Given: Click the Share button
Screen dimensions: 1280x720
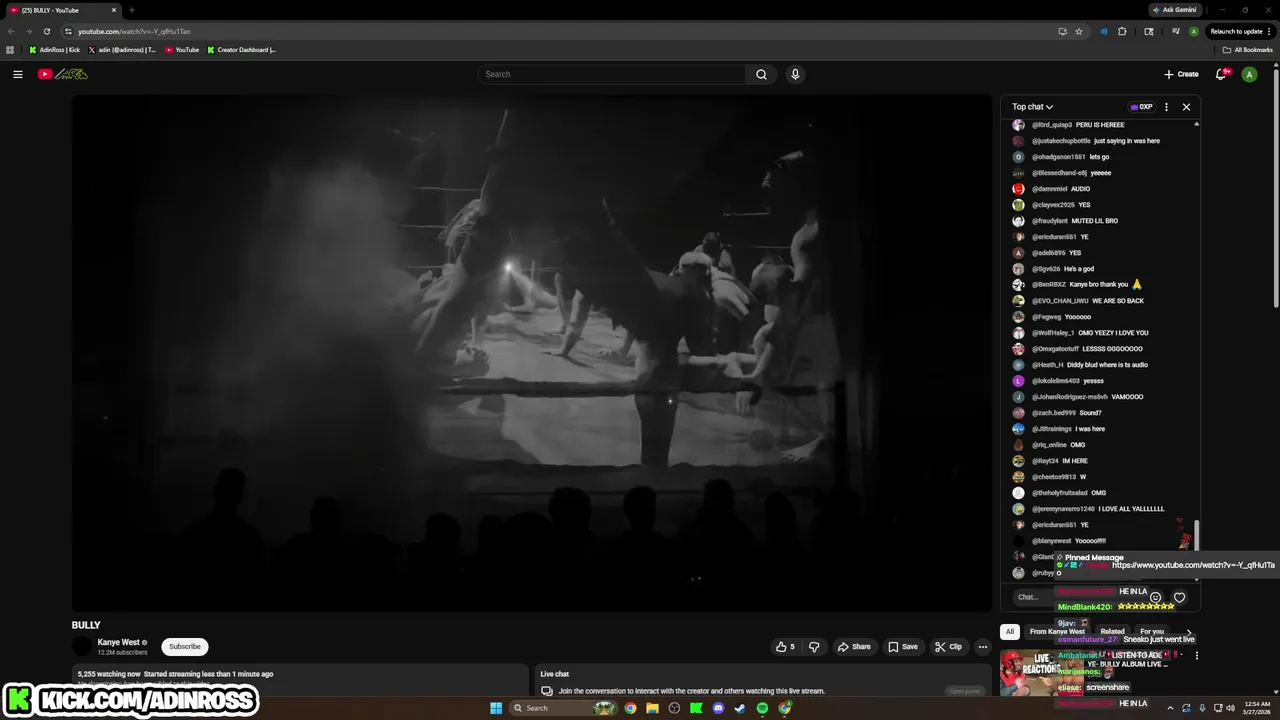Looking at the screenshot, I should coord(853,647).
